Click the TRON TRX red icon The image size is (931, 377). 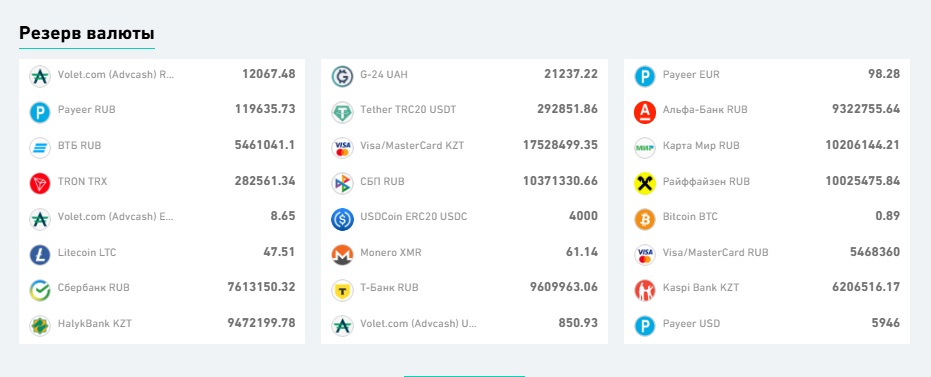(x=40, y=183)
